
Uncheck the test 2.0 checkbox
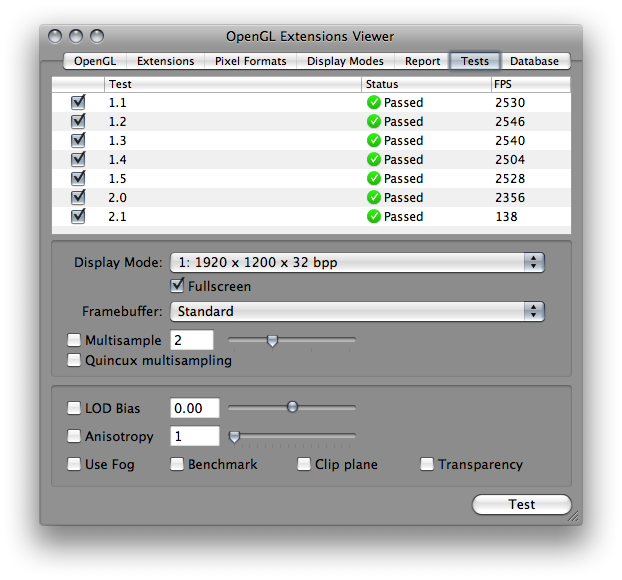point(78,198)
